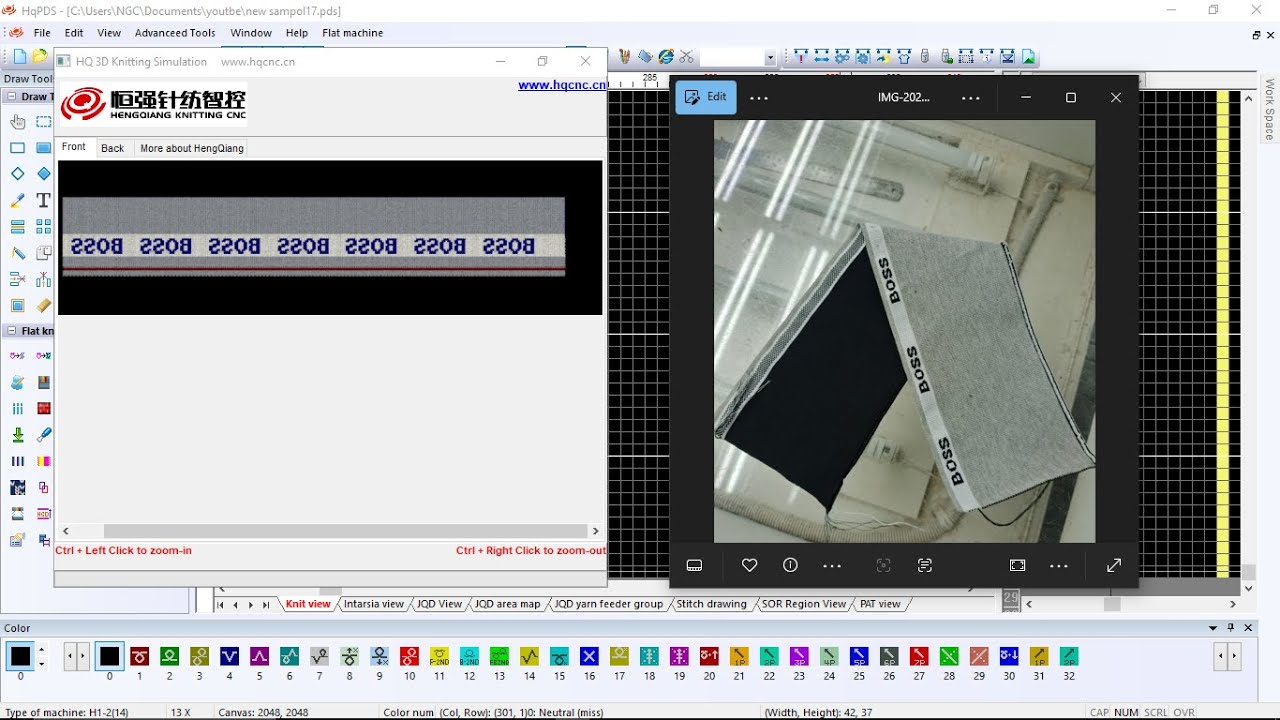Select the filled diamond shape tool
This screenshot has width=1280, height=720.
[44, 174]
